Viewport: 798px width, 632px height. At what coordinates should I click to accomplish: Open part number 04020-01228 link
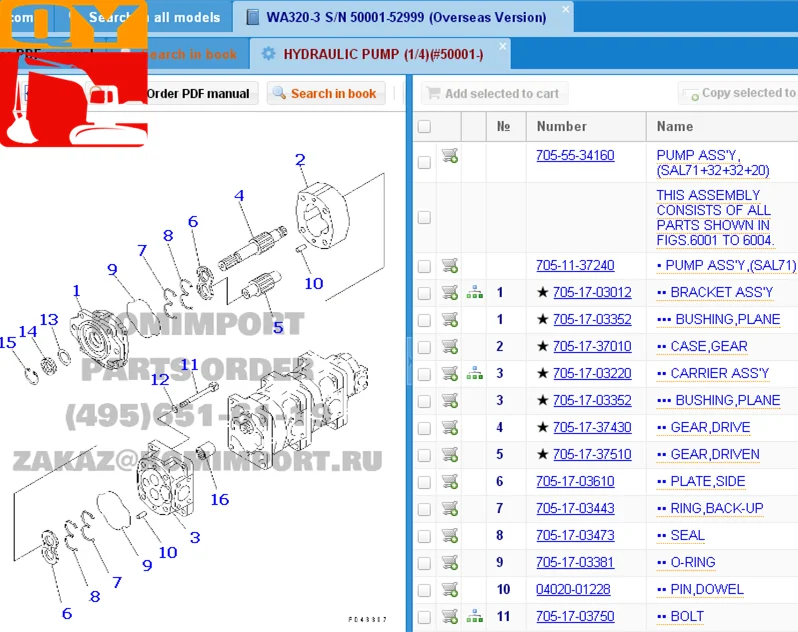[573, 589]
